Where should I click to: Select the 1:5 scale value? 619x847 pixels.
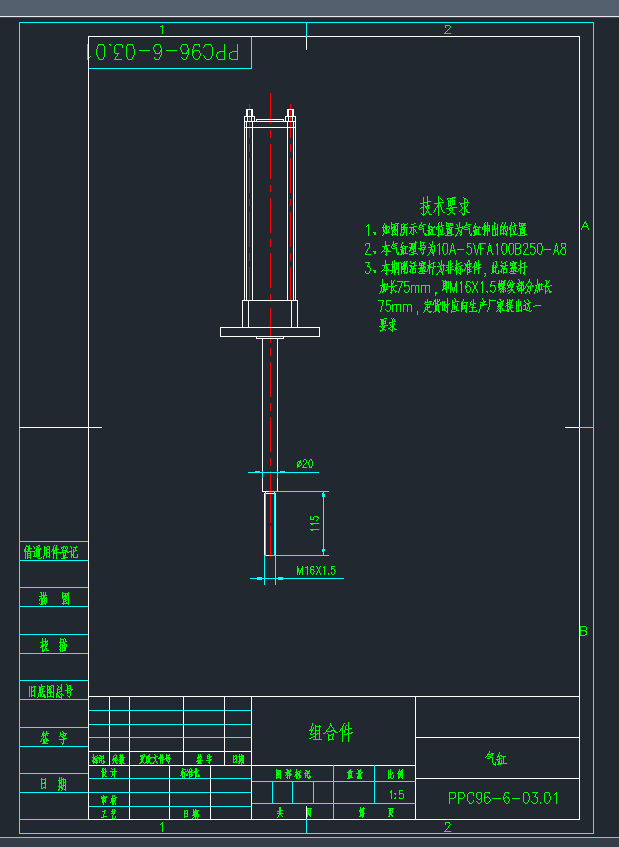(396, 795)
